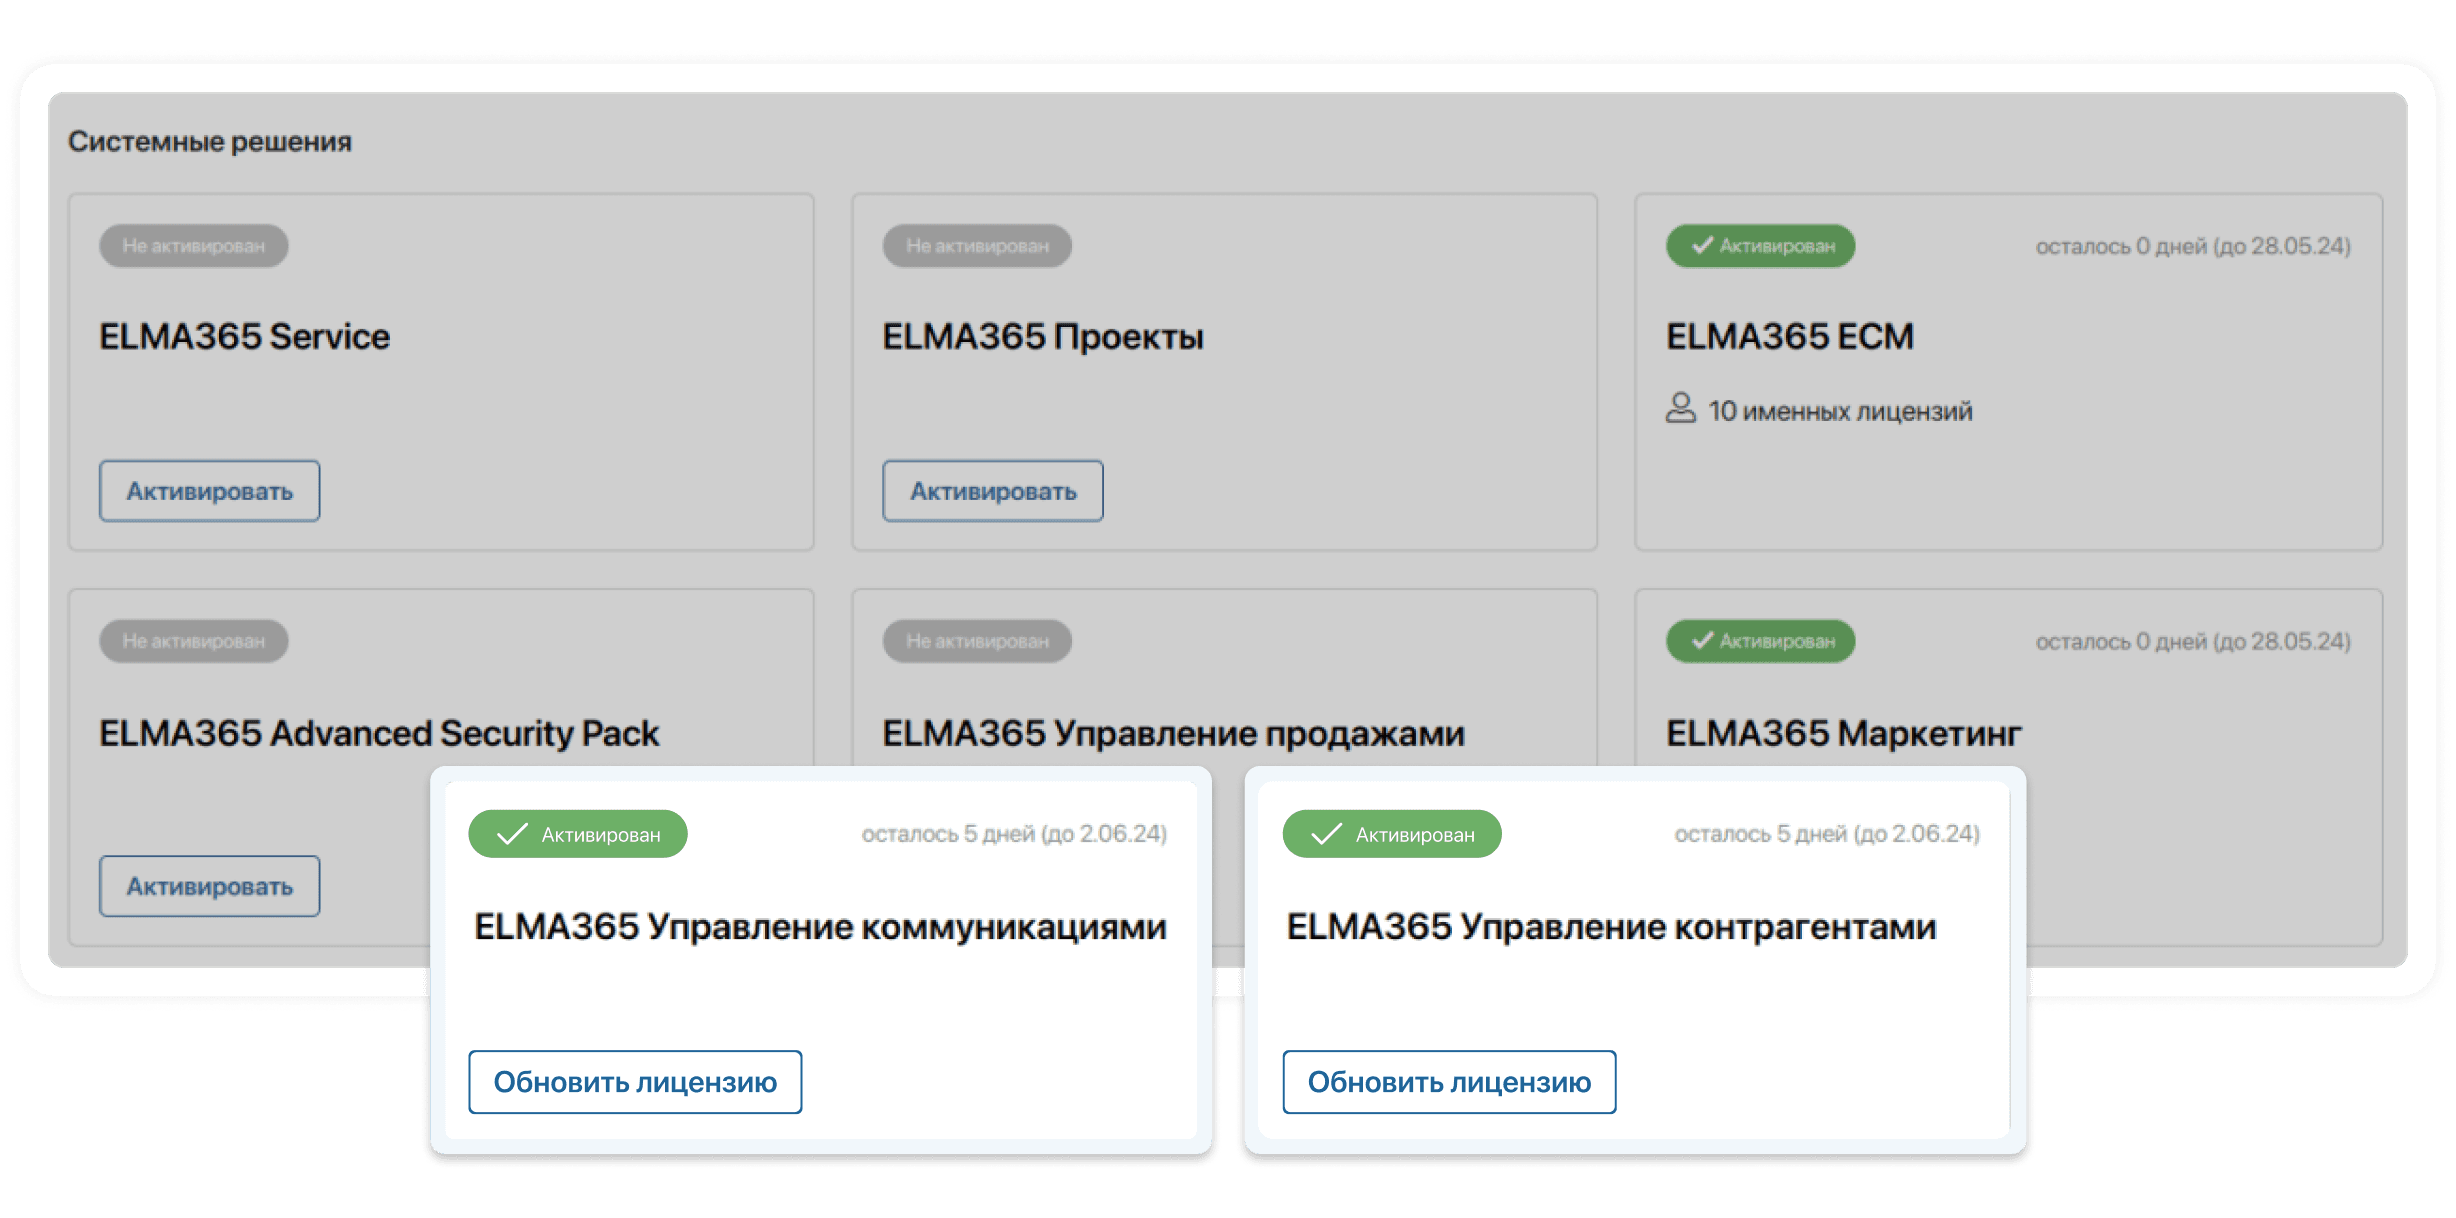Click Активирован checkmark badge on ELMA365 Маркетинг
The image size is (2456, 1218).
(1760, 641)
